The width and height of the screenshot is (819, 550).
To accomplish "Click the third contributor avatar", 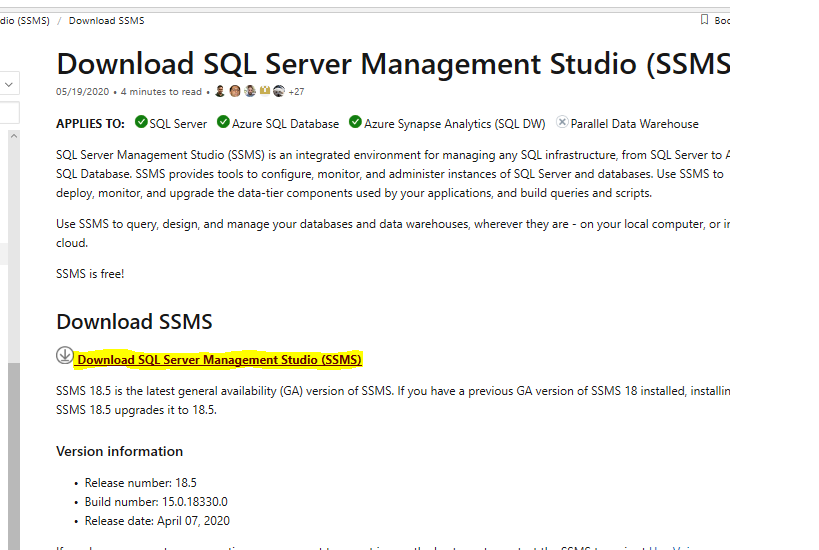I will 250,91.
